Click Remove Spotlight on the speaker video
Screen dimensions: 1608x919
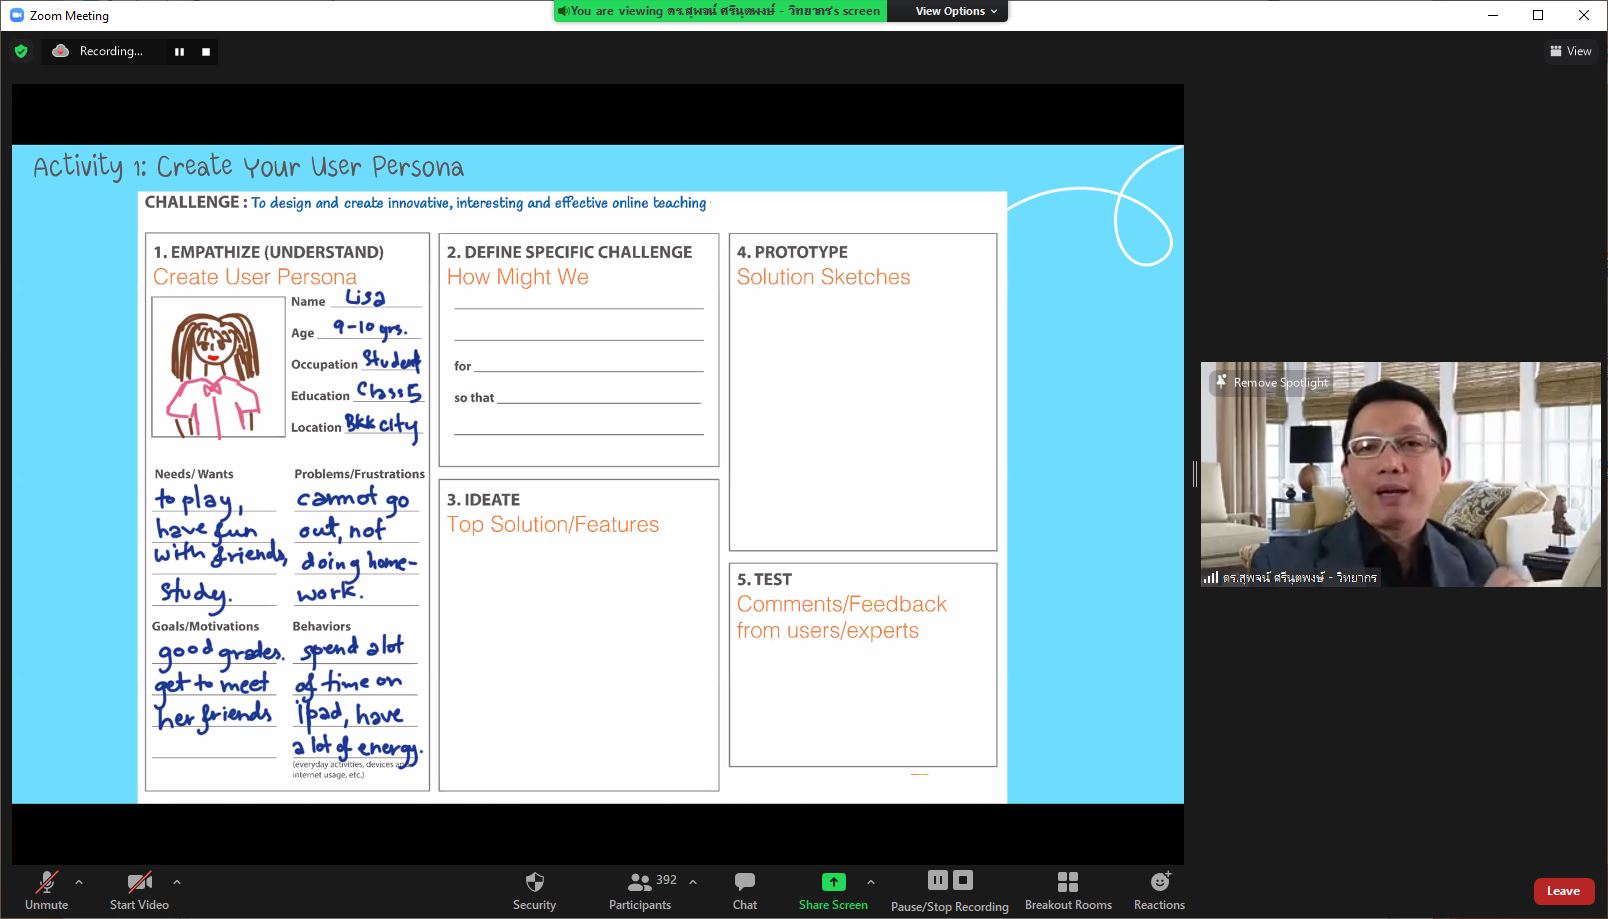point(1271,382)
